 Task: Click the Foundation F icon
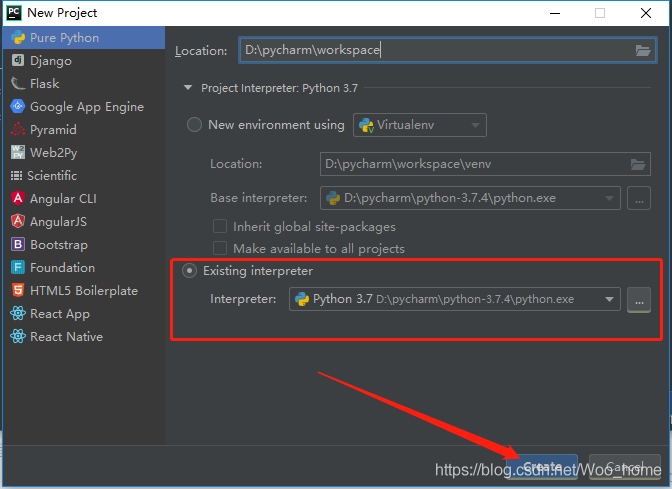click(x=18, y=267)
